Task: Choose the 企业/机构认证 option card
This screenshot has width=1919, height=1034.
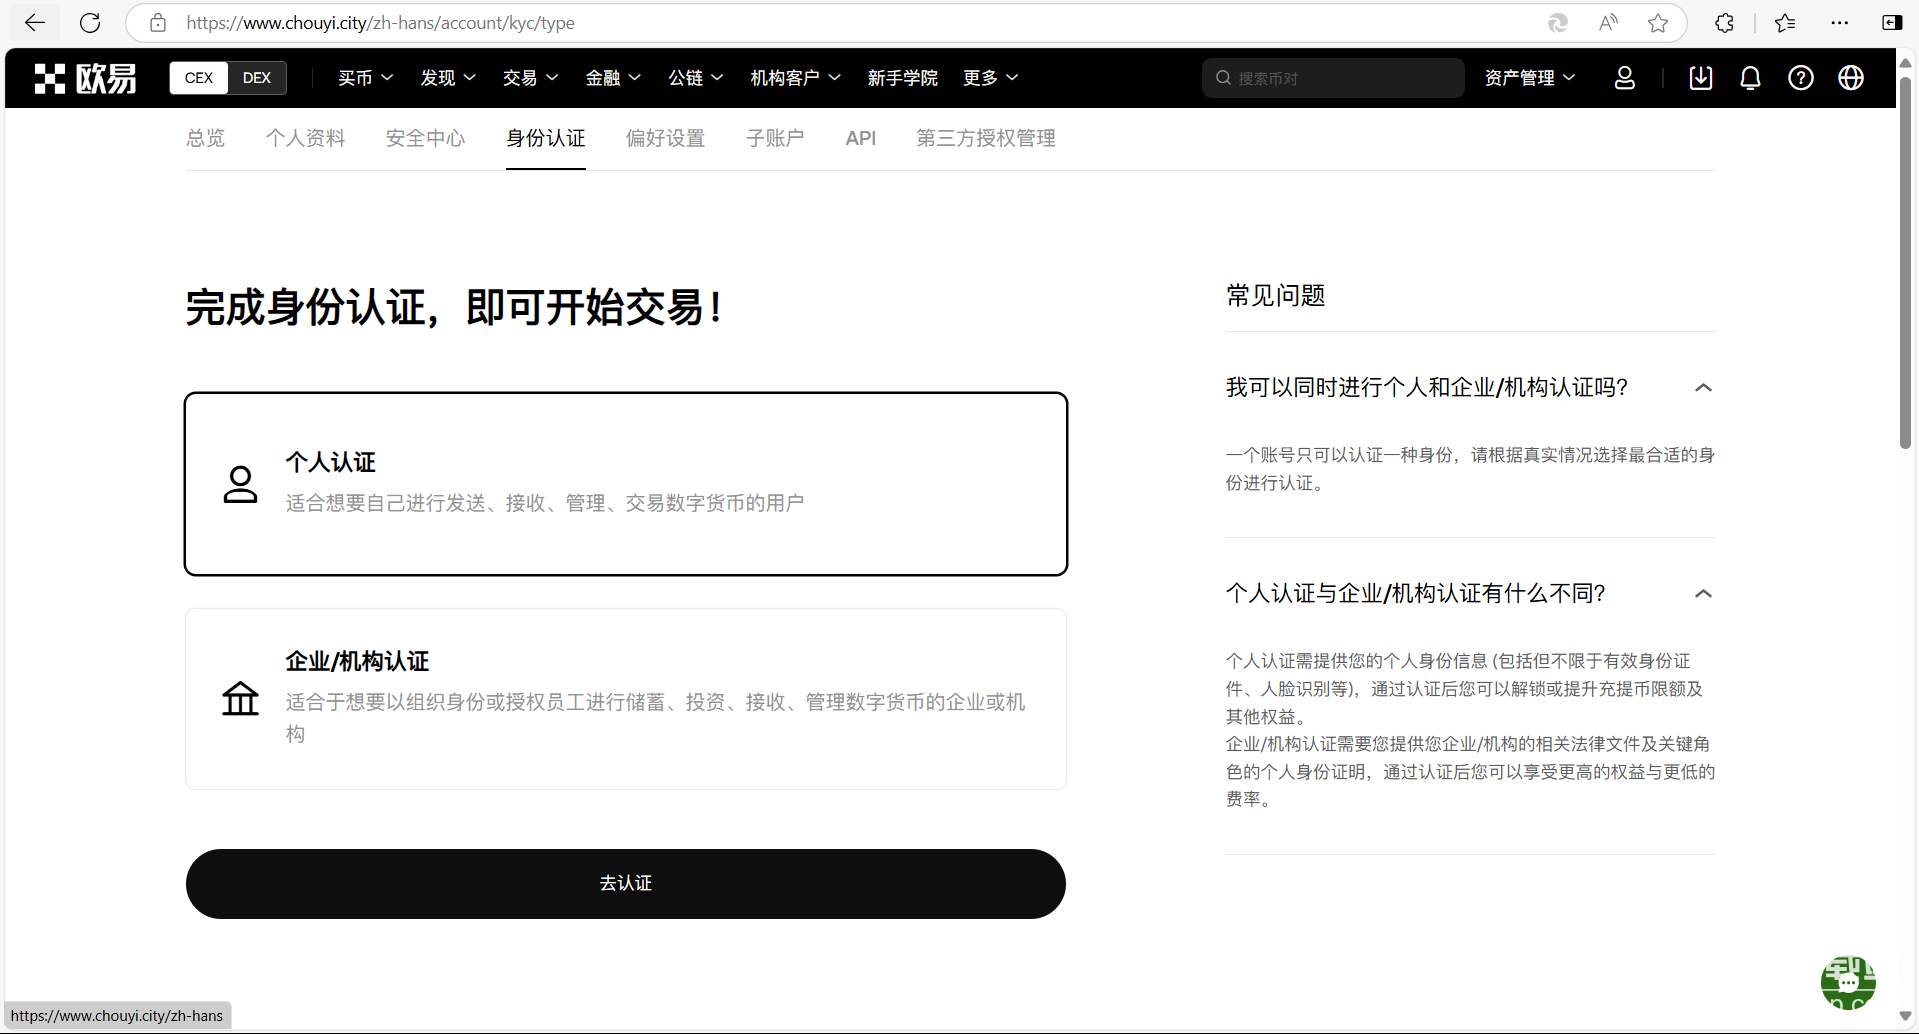Action: click(626, 699)
